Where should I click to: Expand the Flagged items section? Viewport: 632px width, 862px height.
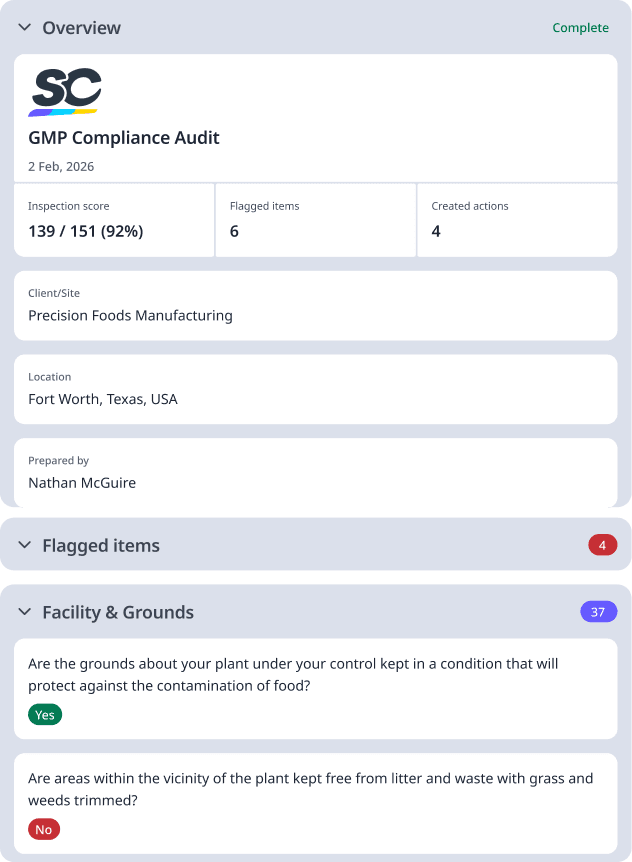click(x=23, y=545)
